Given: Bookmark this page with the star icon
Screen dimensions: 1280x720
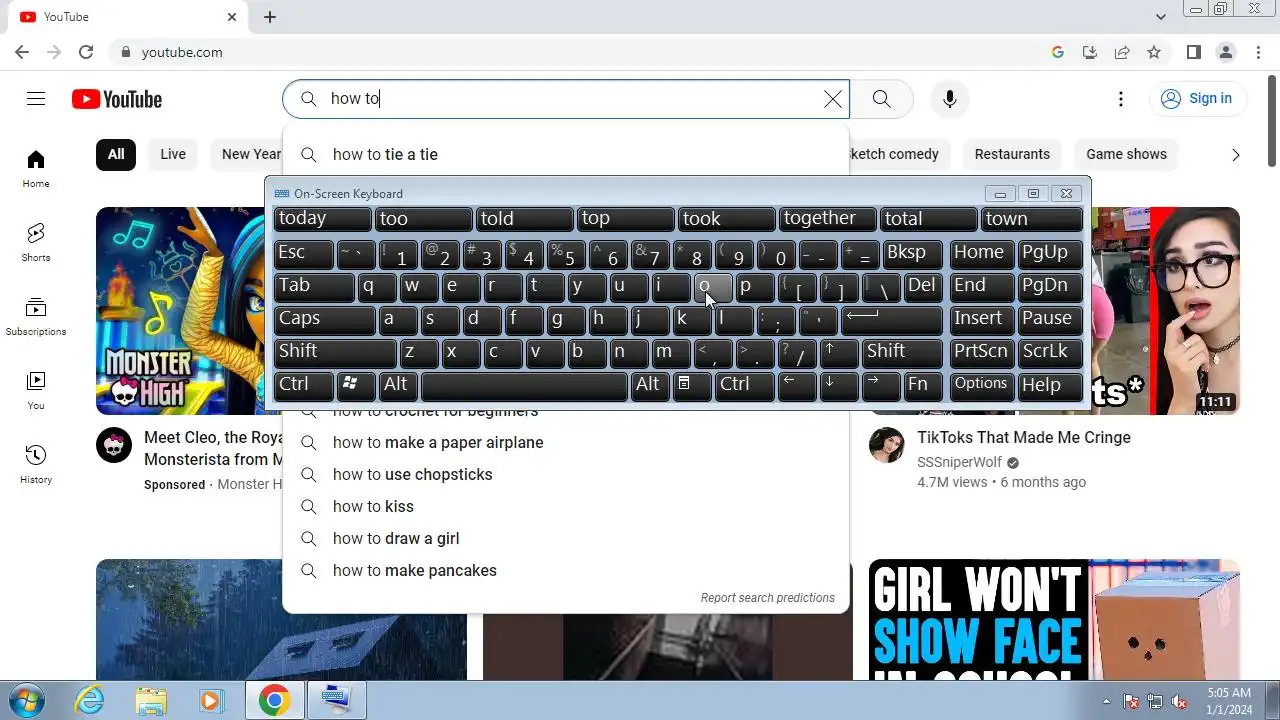Looking at the screenshot, I should click(1154, 52).
